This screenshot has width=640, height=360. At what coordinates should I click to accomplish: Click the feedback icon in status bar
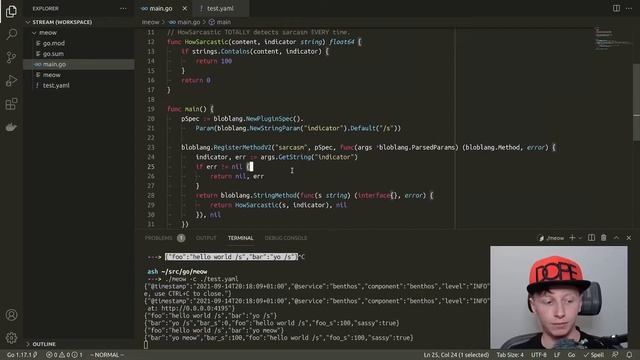coord(615,355)
